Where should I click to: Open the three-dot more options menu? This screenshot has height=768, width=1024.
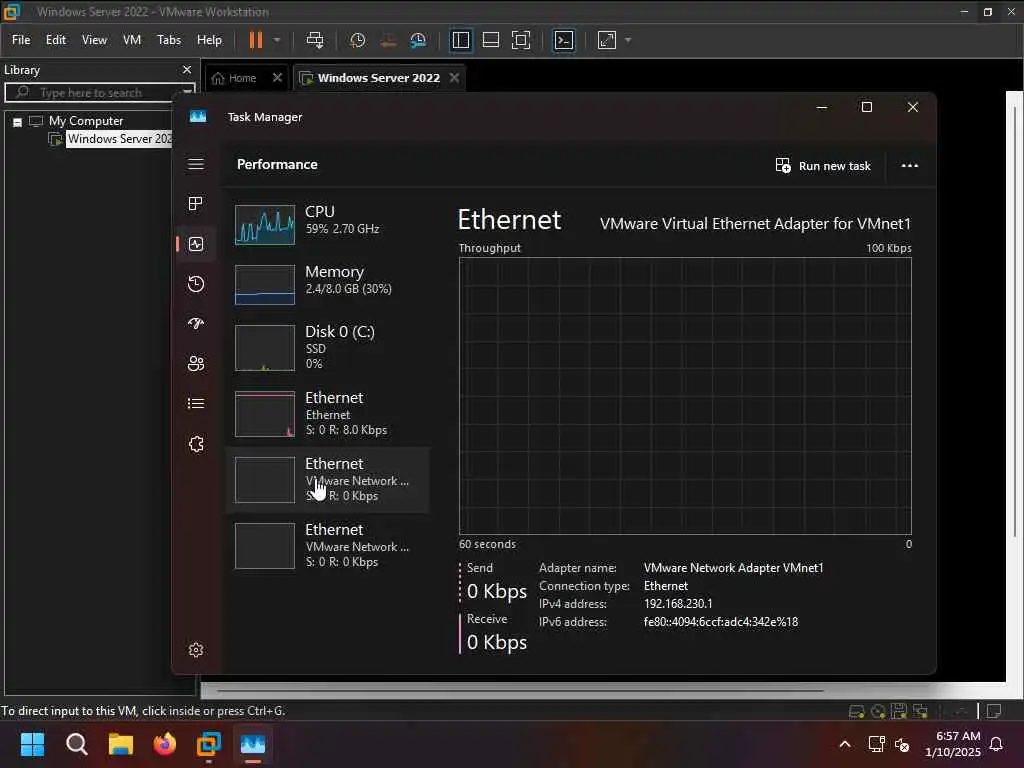[x=910, y=165]
